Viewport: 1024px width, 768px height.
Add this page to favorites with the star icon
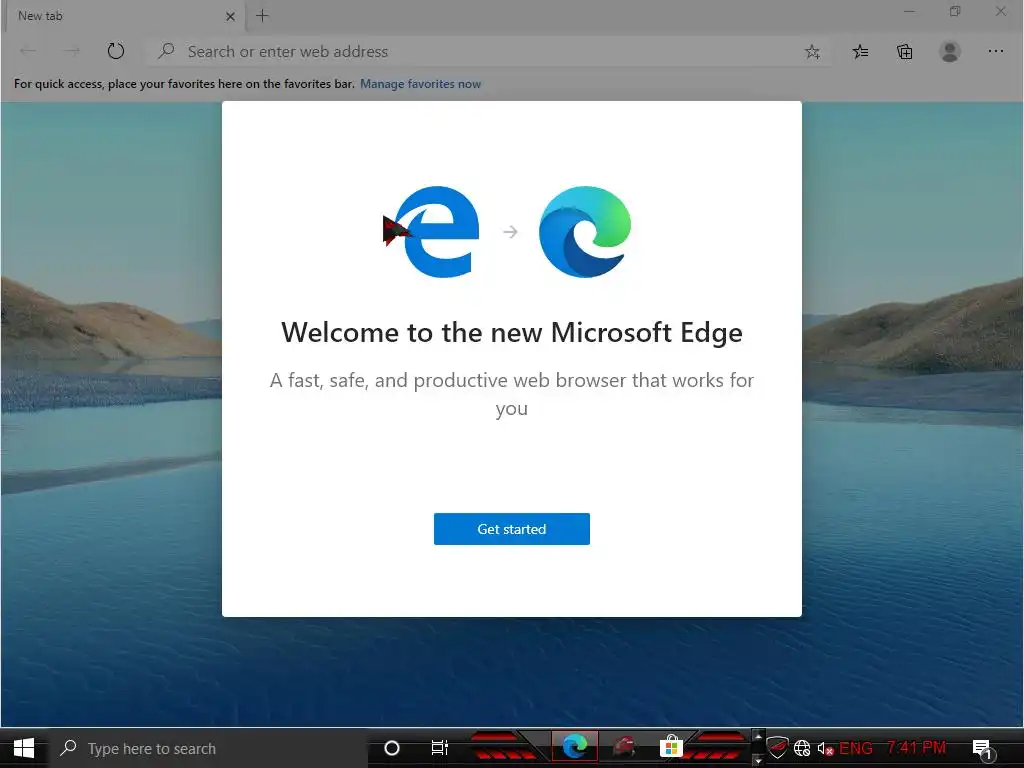click(x=812, y=52)
